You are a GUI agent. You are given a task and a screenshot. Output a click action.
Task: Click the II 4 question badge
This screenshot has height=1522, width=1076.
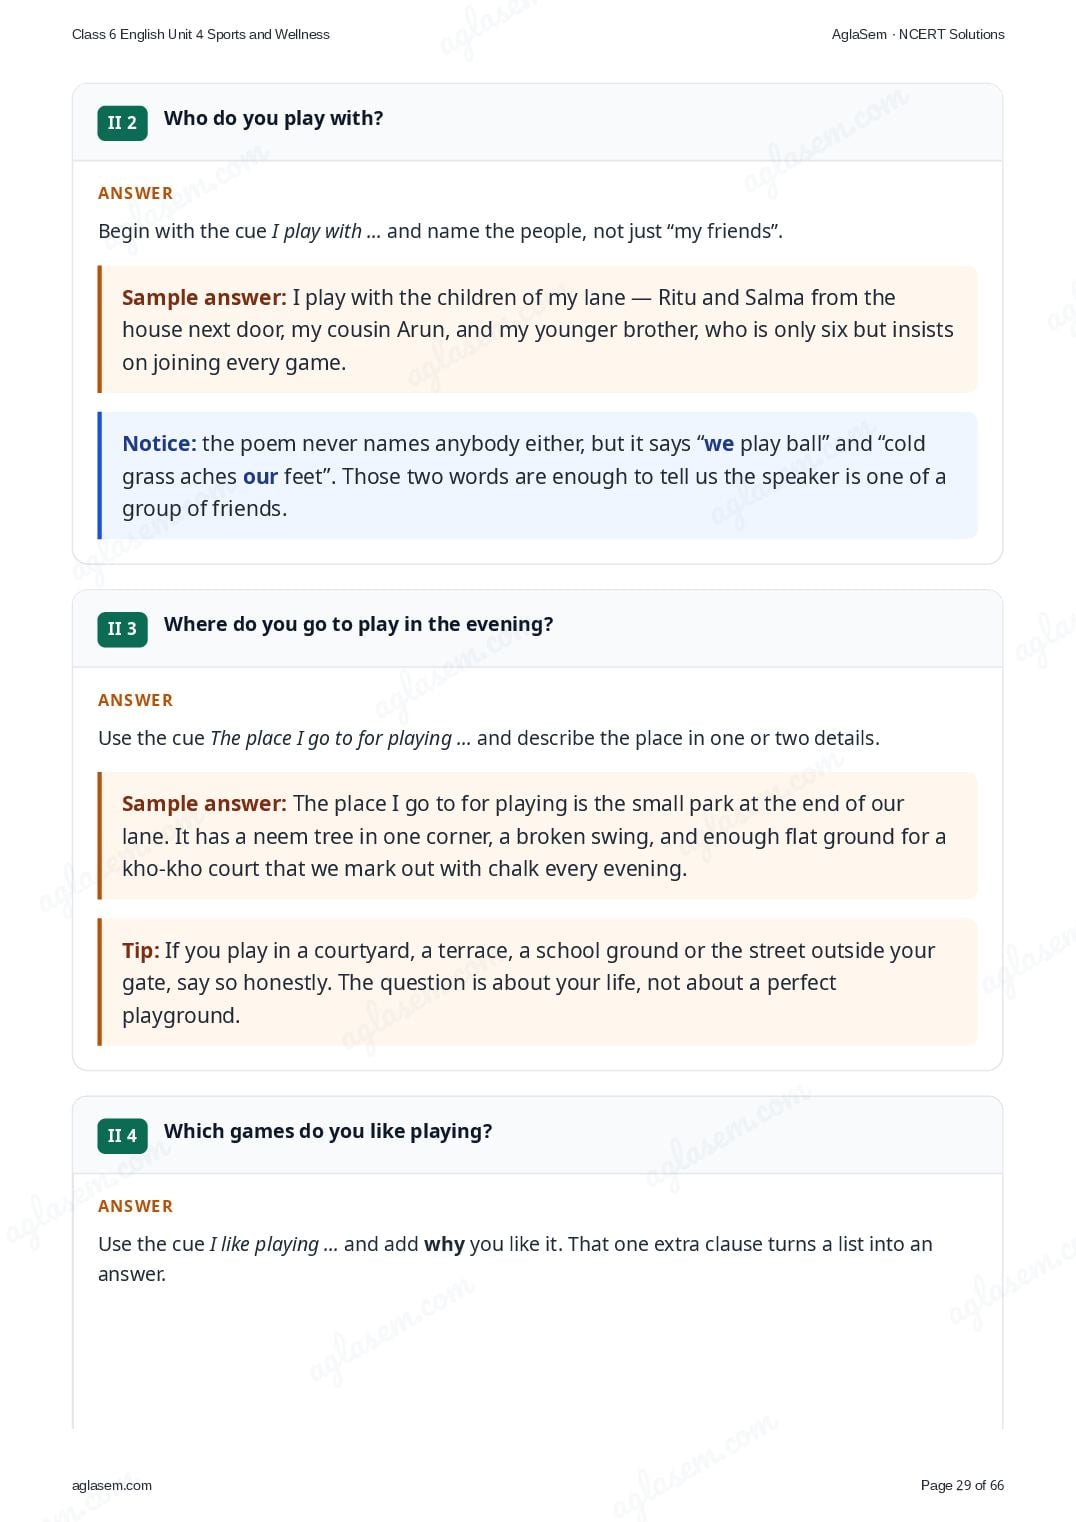point(122,1136)
